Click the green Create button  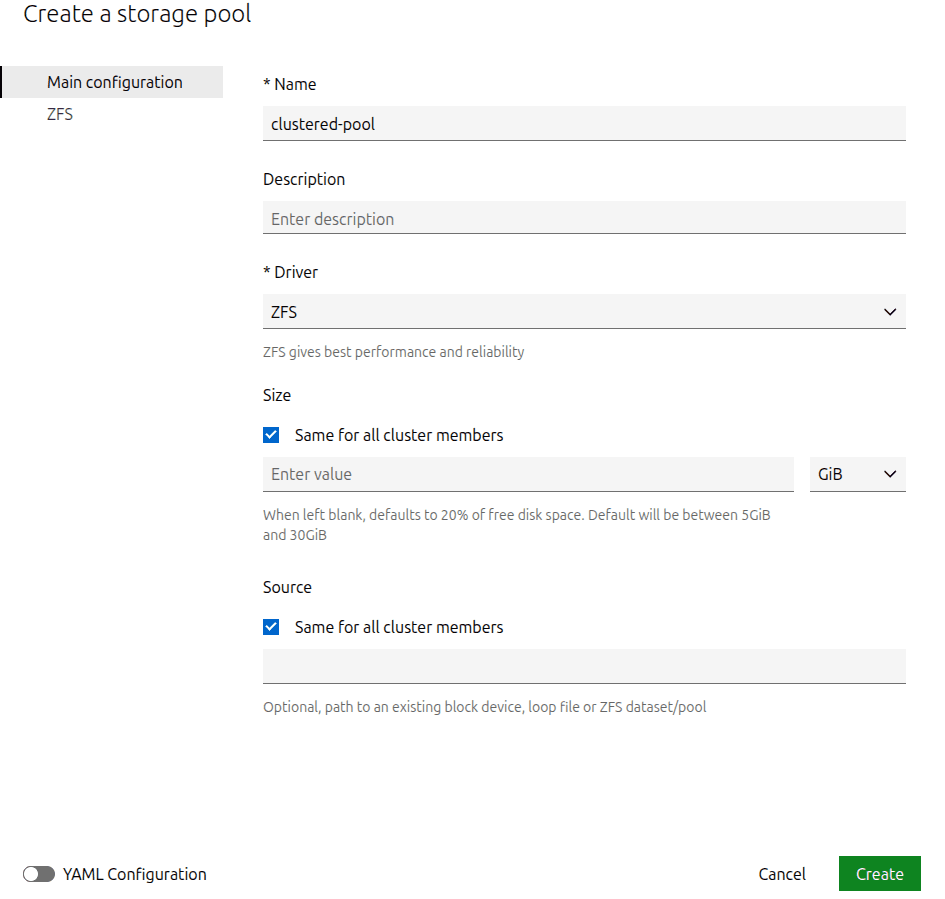point(879,874)
